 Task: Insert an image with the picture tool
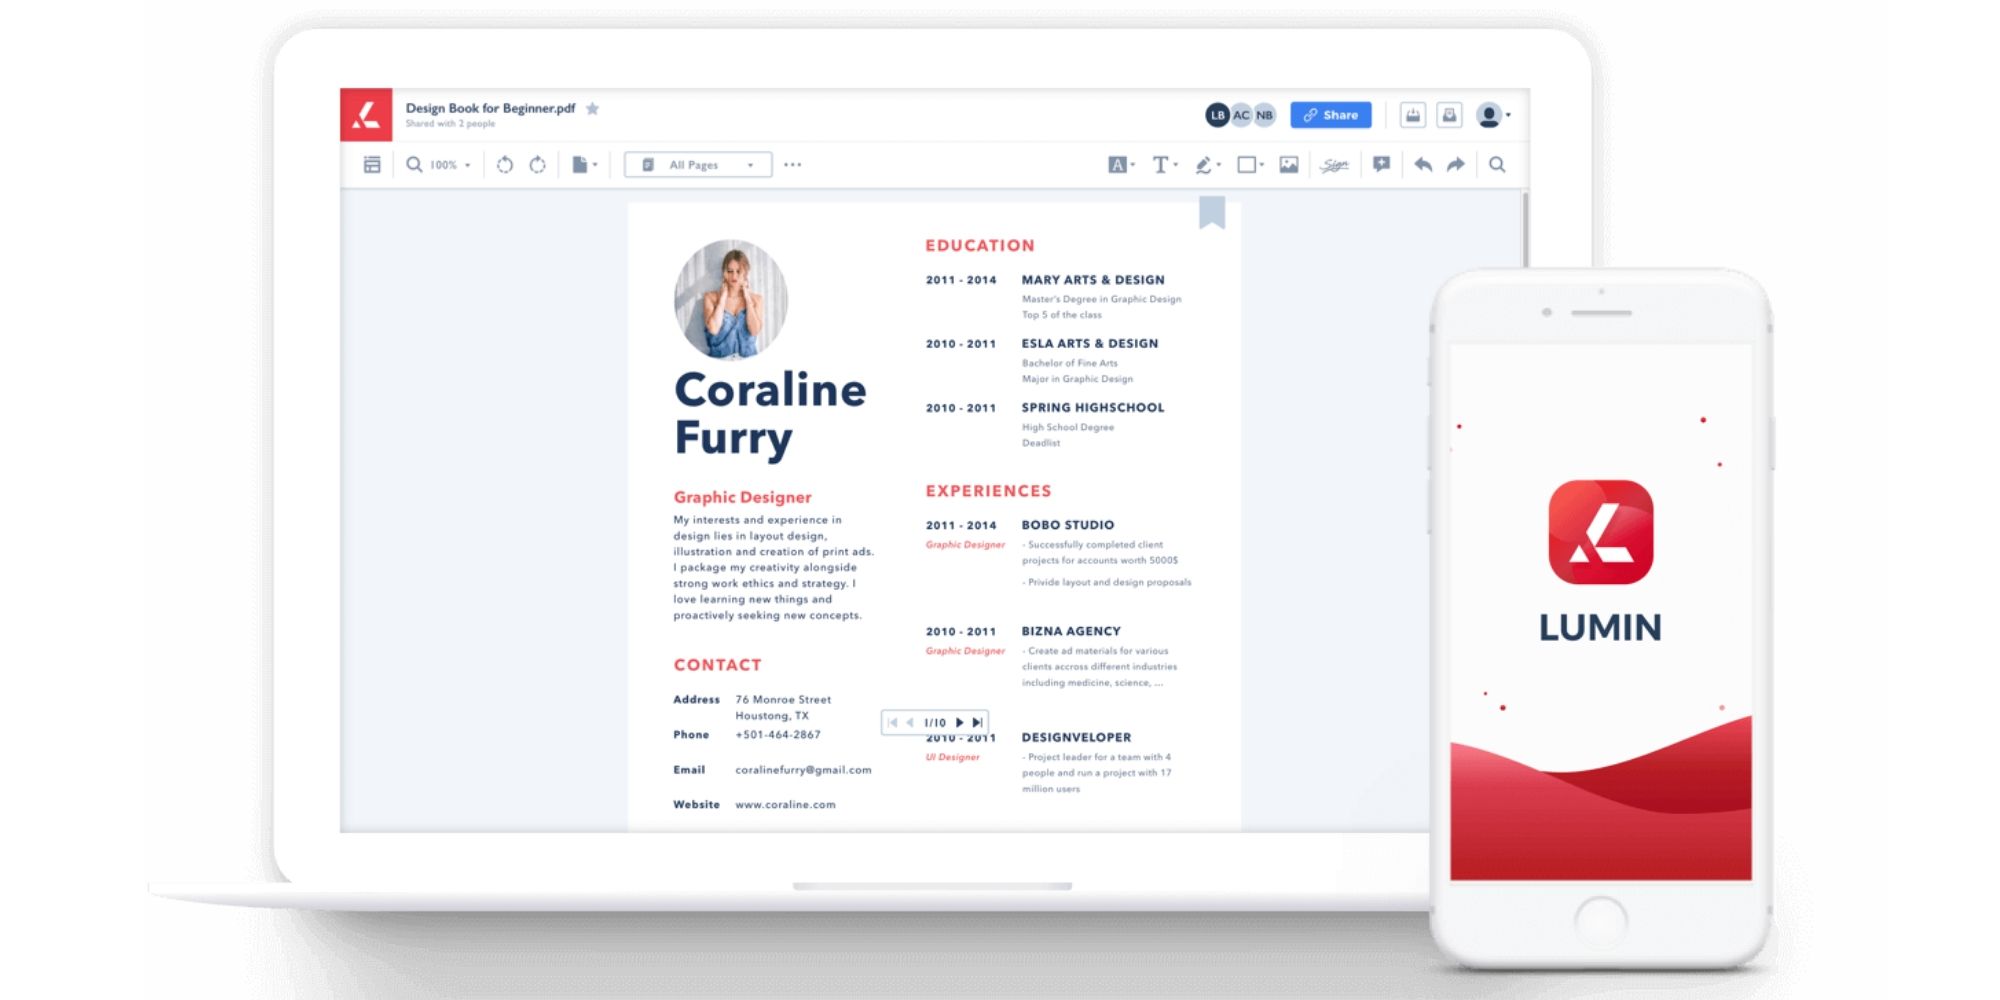click(1289, 165)
